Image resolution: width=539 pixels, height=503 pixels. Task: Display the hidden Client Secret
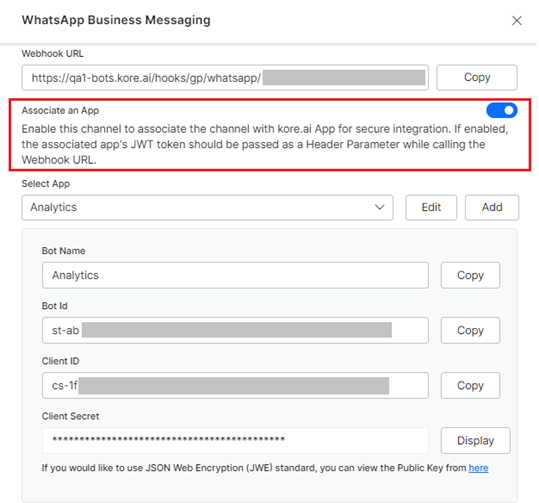click(475, 440)
